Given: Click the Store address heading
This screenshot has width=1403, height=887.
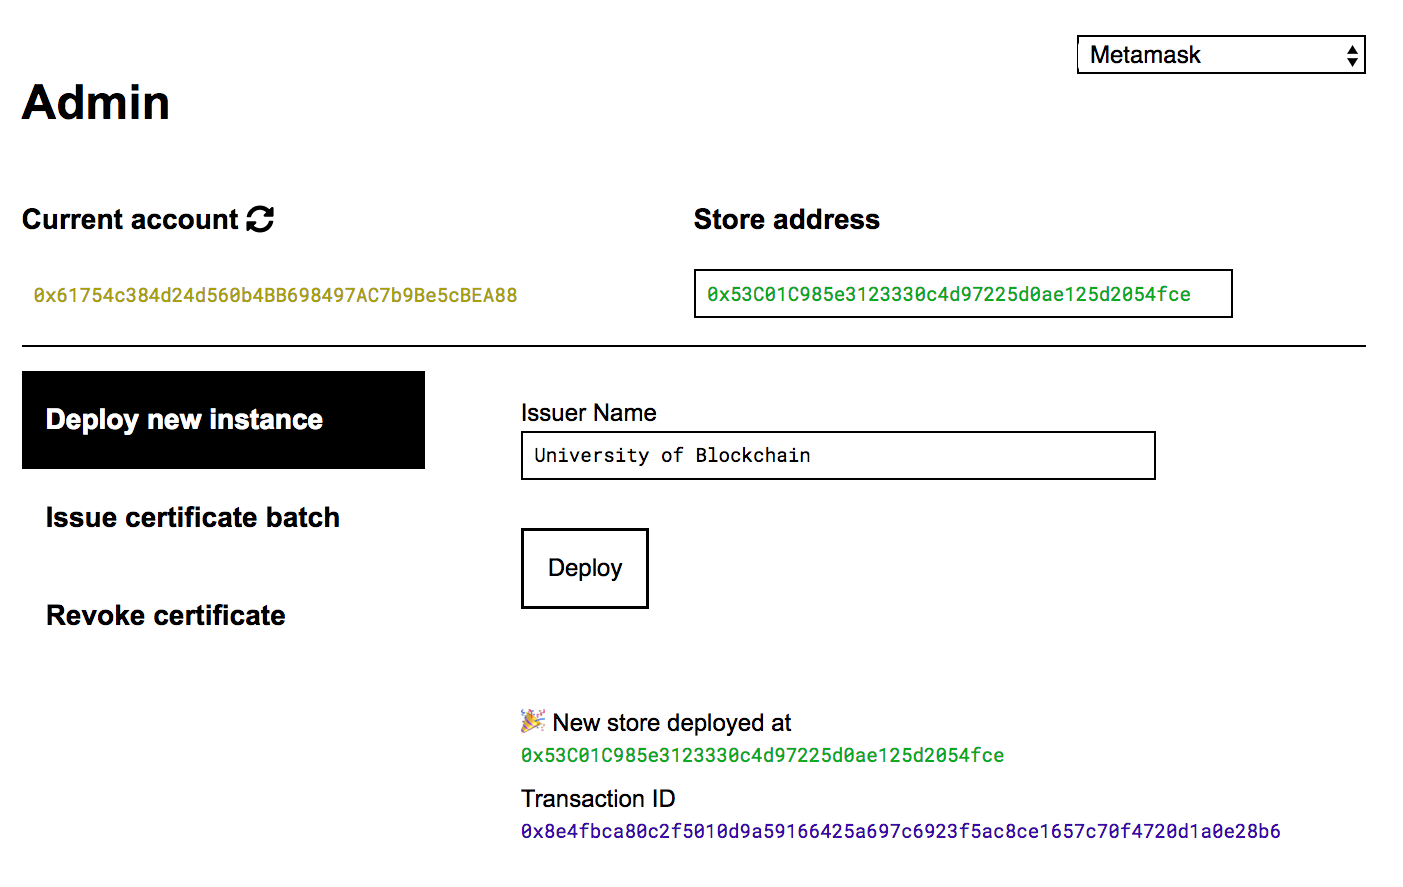Looking at the screenshot, I should coord(786,219).
